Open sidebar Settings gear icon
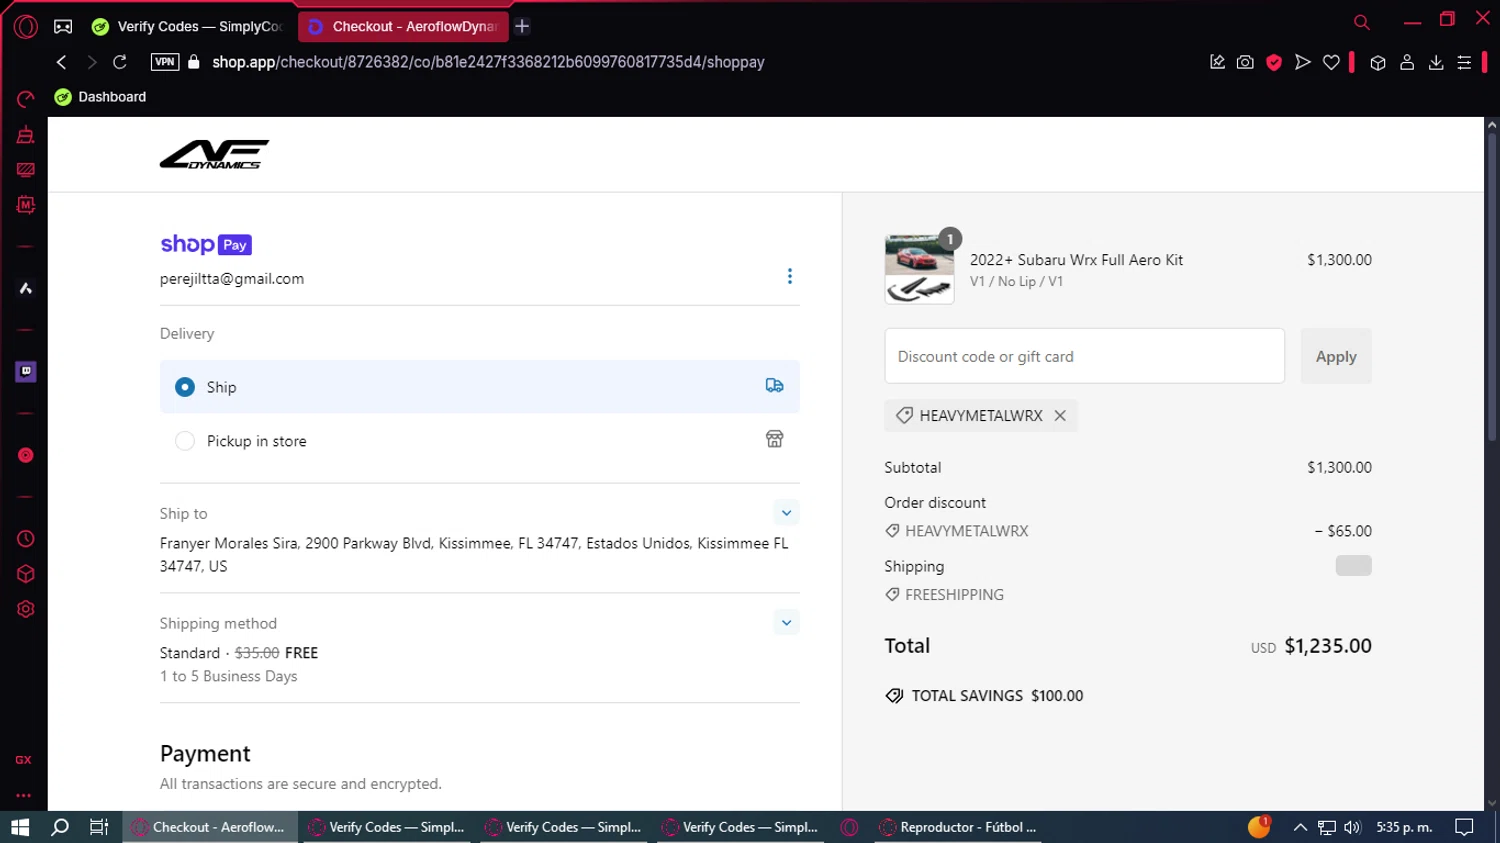Screen dimensions: 1500x843 click(x=26, y=609)
